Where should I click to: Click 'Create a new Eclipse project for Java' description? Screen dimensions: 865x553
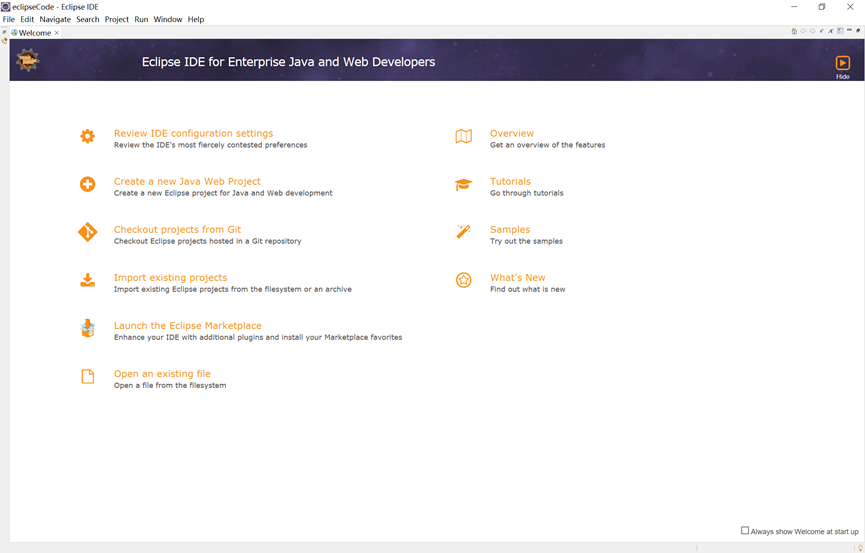tap(223, 193)
